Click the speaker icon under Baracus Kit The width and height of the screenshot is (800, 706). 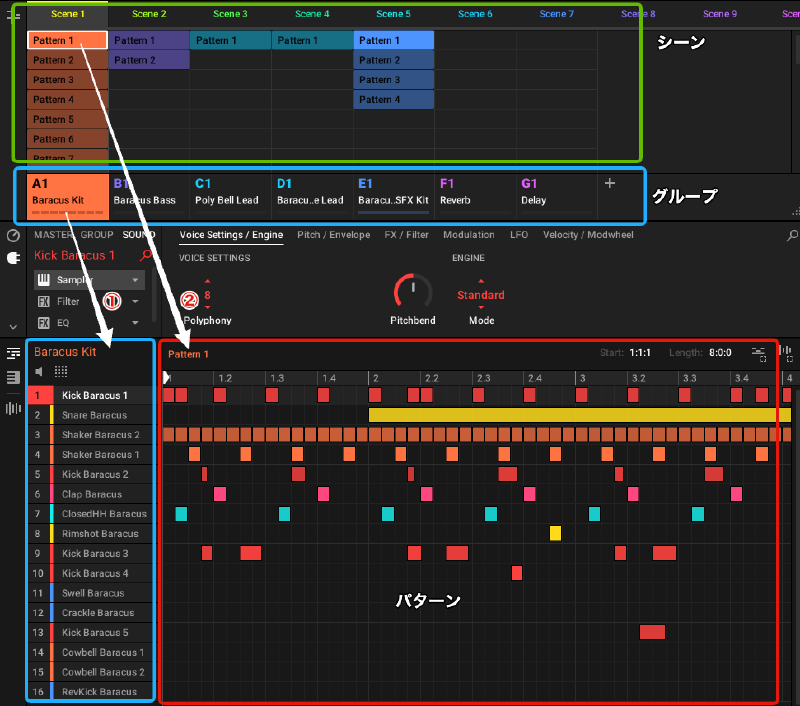tap(39, 371)
